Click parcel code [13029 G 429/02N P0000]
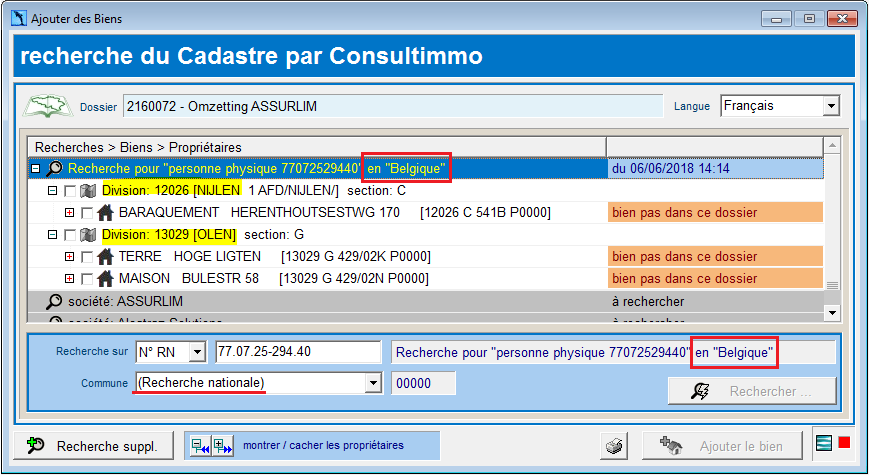The height and width of the screenshot is (475, 869). [x=354, y=278]
